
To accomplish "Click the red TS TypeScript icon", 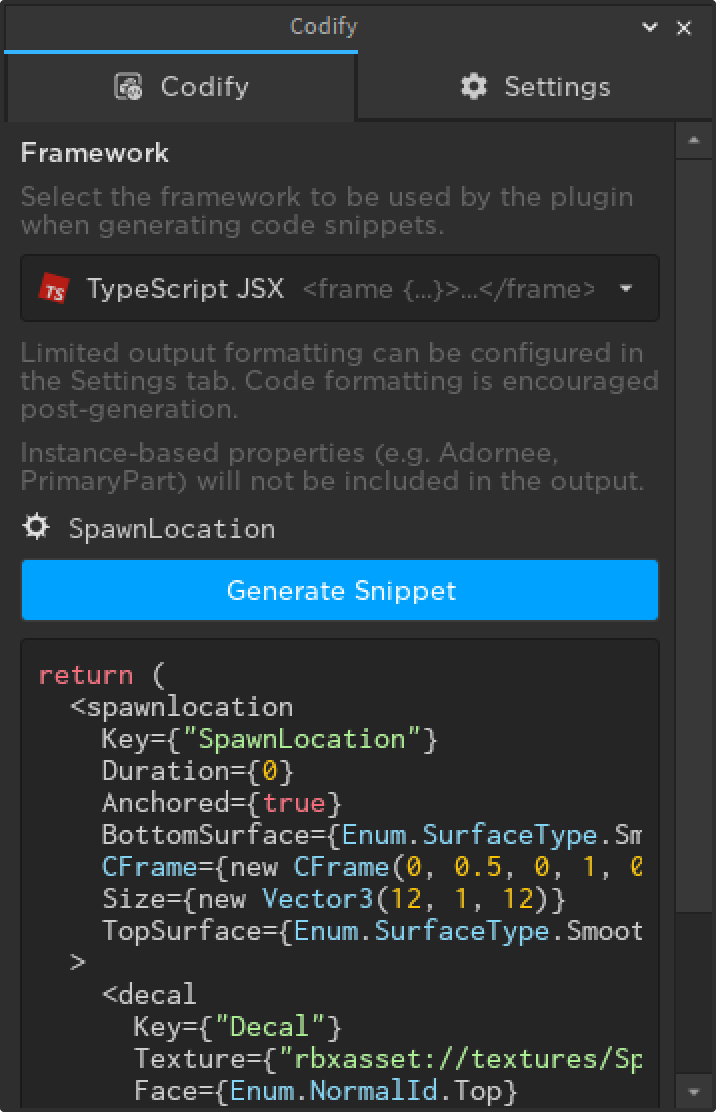I will pyautogui.click(x=54, y=289).
